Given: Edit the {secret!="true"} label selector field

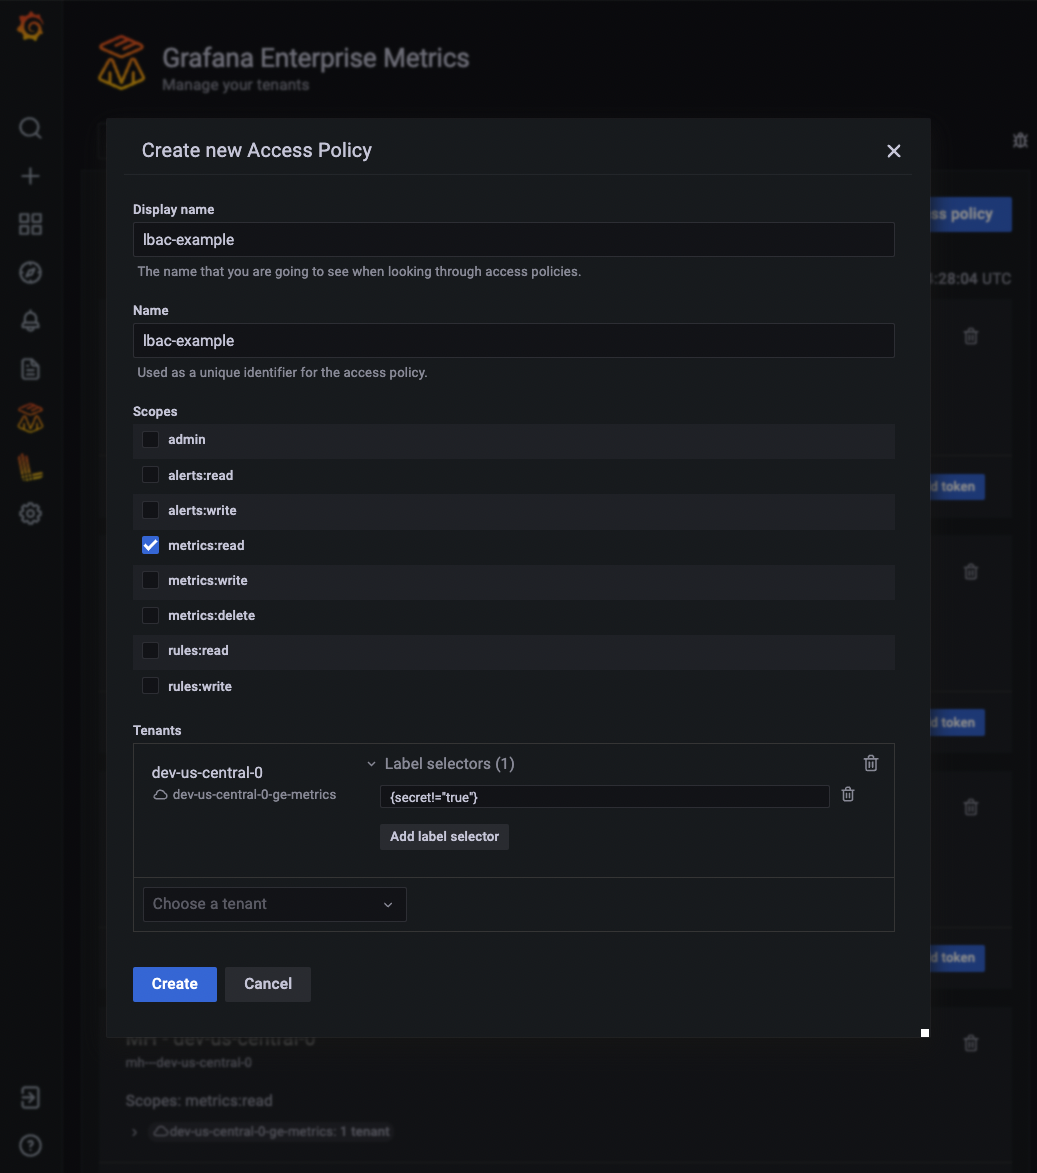Looking at the screenshot, I should [x=604, y=796].
